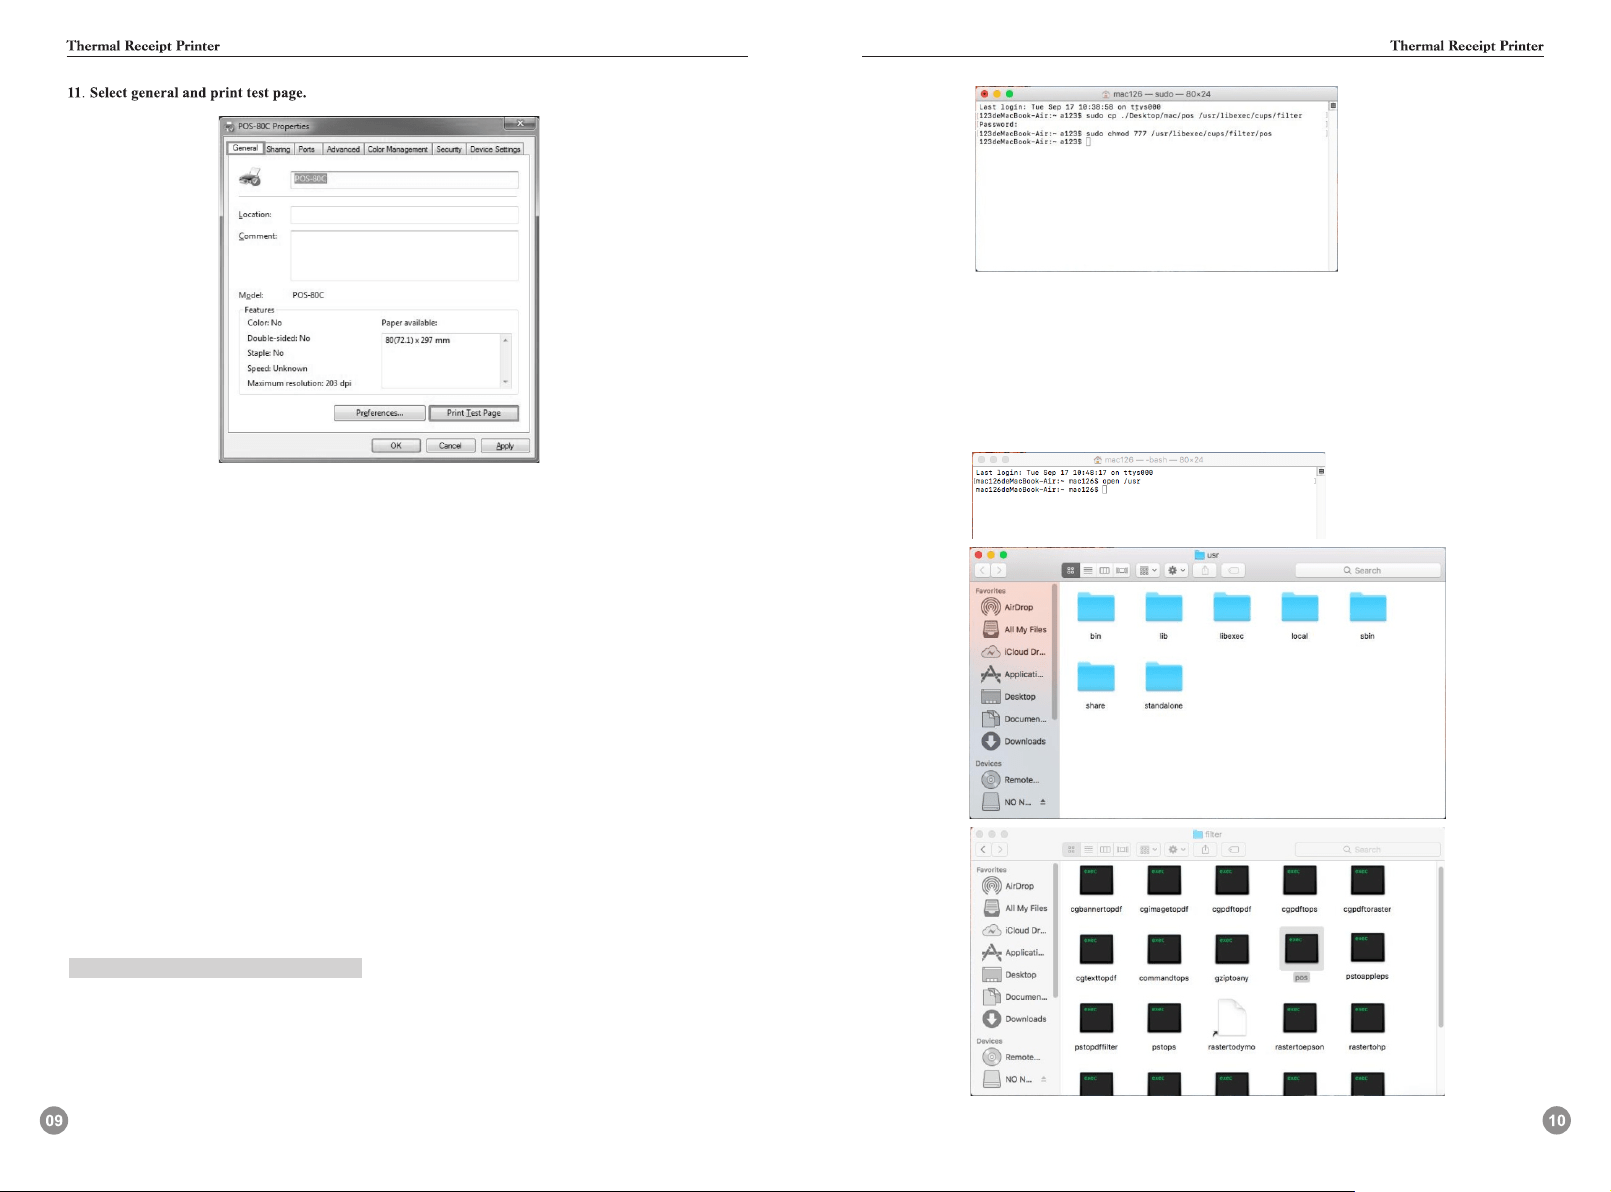Open the action gear menu in usr window

pyautogui.click(x=1176, y=570)
